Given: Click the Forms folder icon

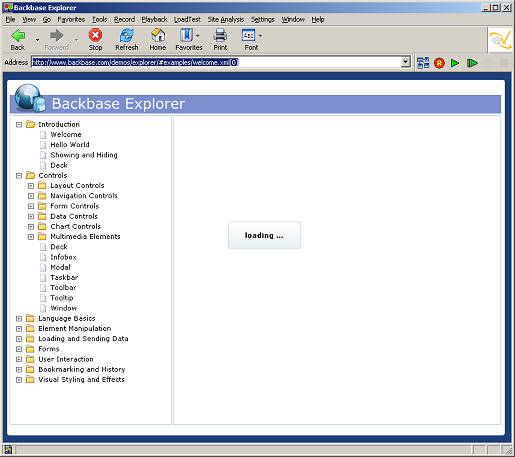Looking at the screenshot, I should [x=30, y=349].
